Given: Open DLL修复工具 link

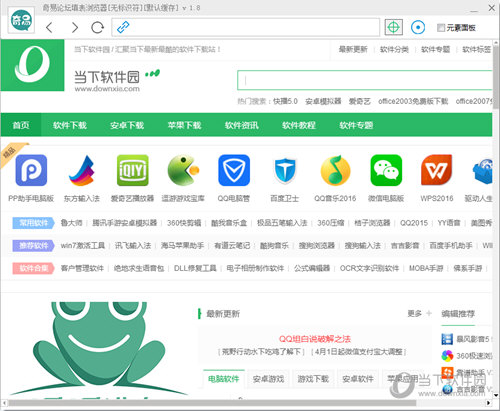Looking at the screenshot, I should 195,268.
